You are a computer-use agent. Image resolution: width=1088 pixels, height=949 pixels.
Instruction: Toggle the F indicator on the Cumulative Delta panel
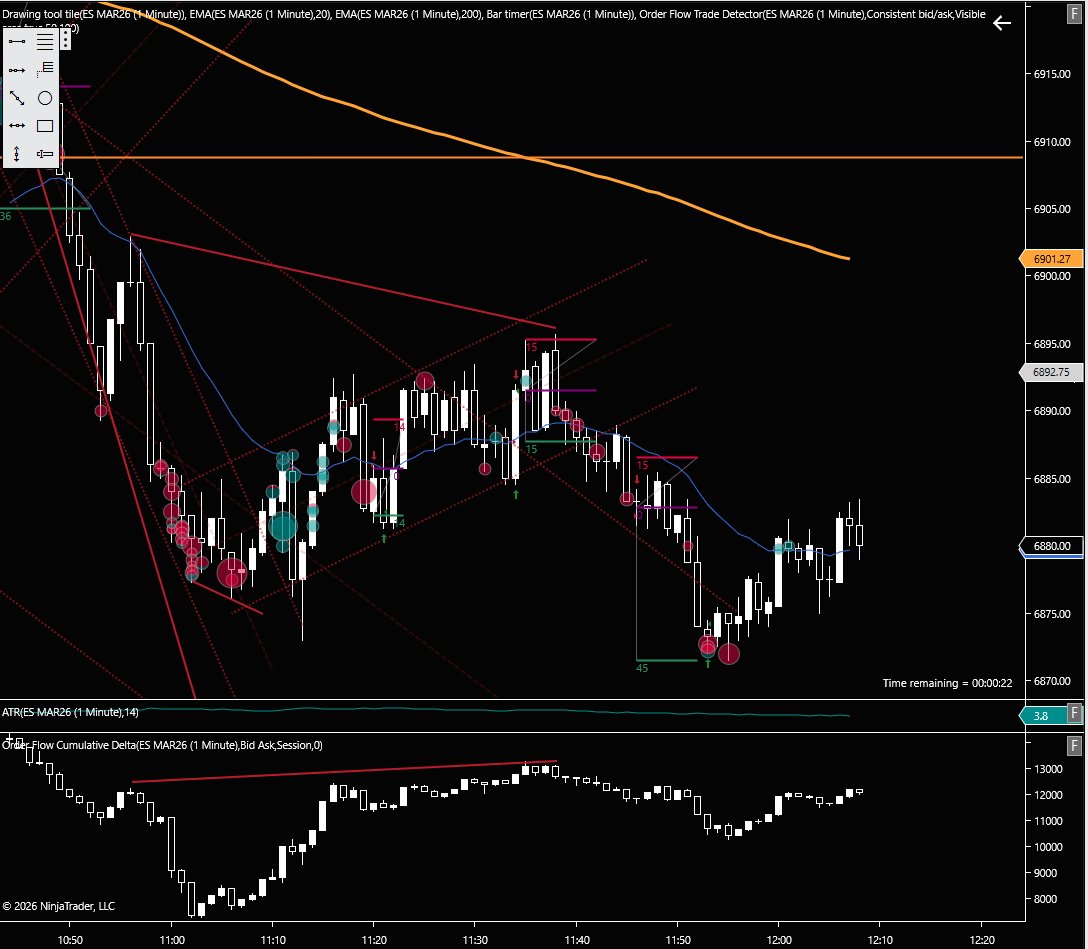(x=1073, y=745)
